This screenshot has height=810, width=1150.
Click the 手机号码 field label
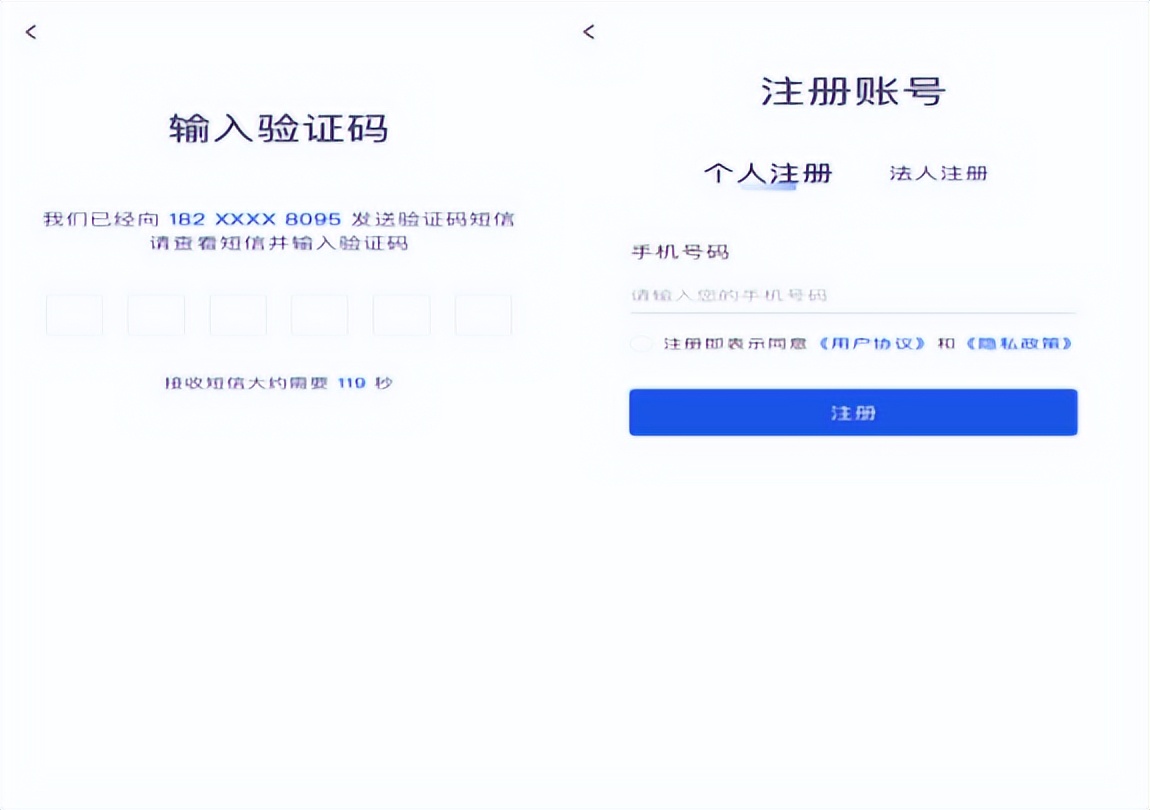click(679, 252)
